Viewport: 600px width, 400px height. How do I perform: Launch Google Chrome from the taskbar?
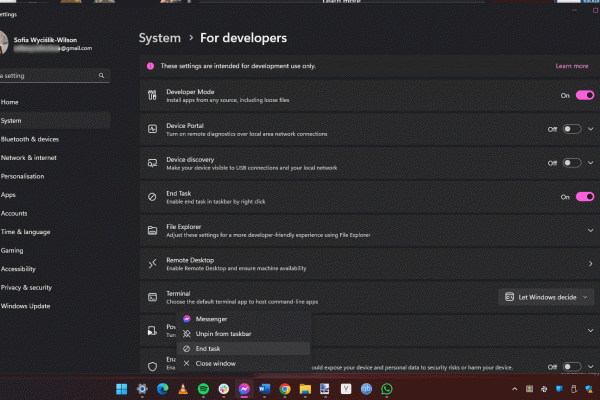coord(285,389)
